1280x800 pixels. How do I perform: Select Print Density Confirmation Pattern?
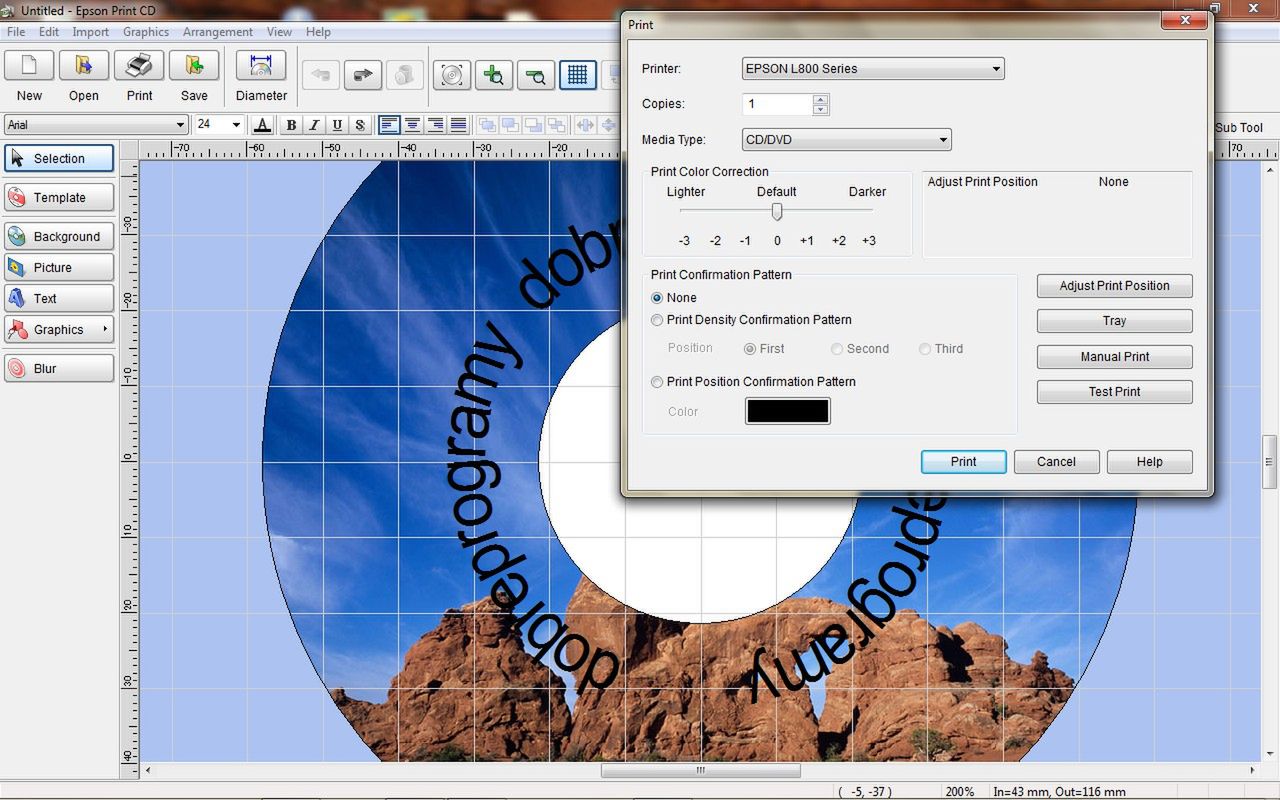tap(657, 320)
